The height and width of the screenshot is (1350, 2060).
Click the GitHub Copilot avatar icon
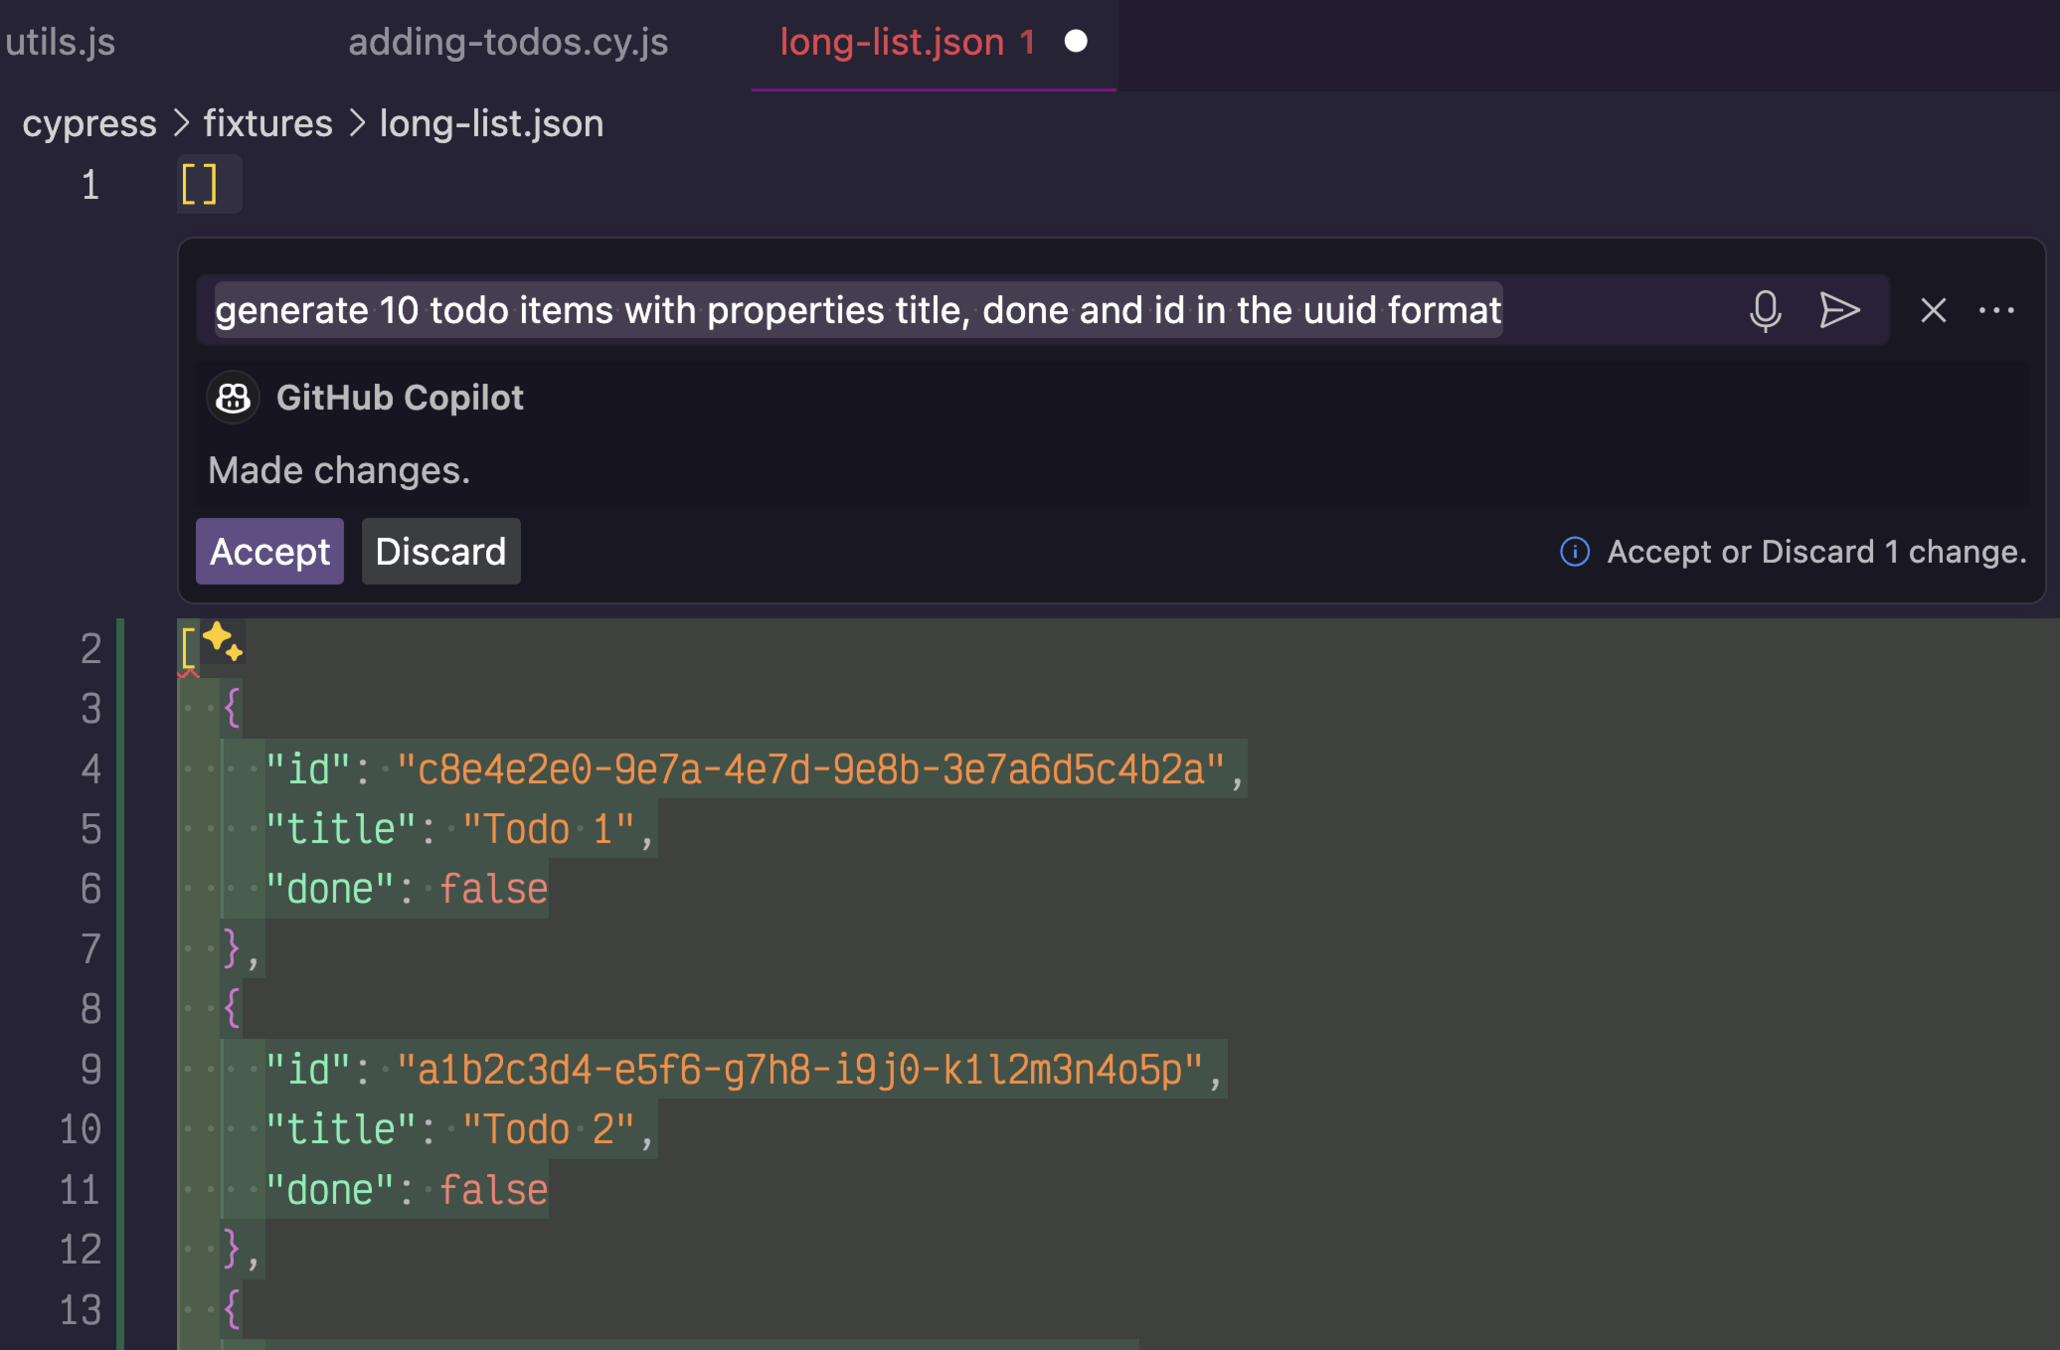pyautogui.click(x=233, y=398)
